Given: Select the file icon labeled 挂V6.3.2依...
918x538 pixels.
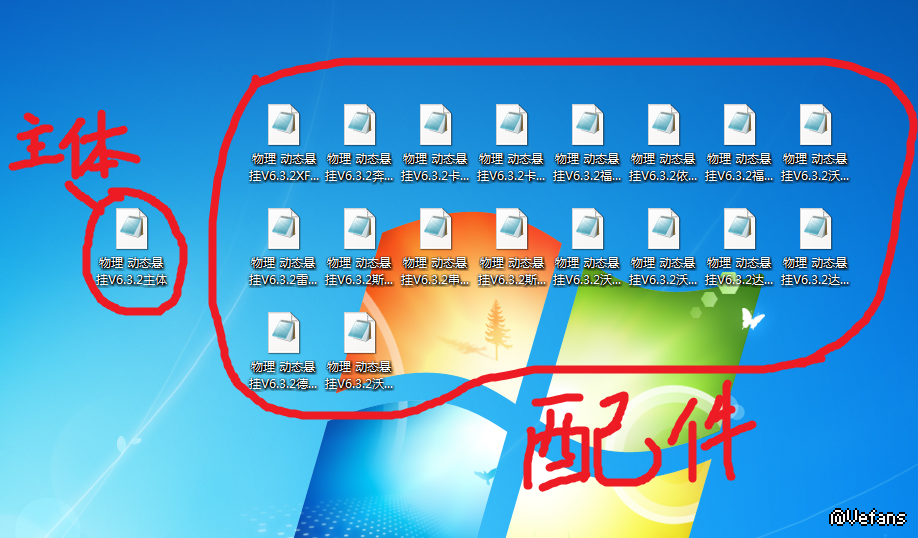Looking at the screenshot, I should (664, 125).
